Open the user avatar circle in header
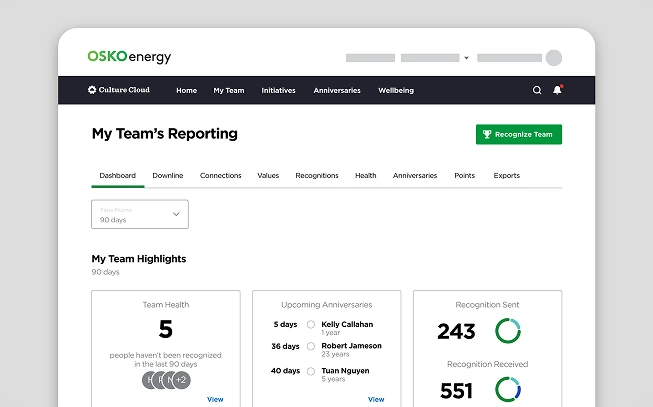This screenshot has height=407, width=653. tap(554, 58)
